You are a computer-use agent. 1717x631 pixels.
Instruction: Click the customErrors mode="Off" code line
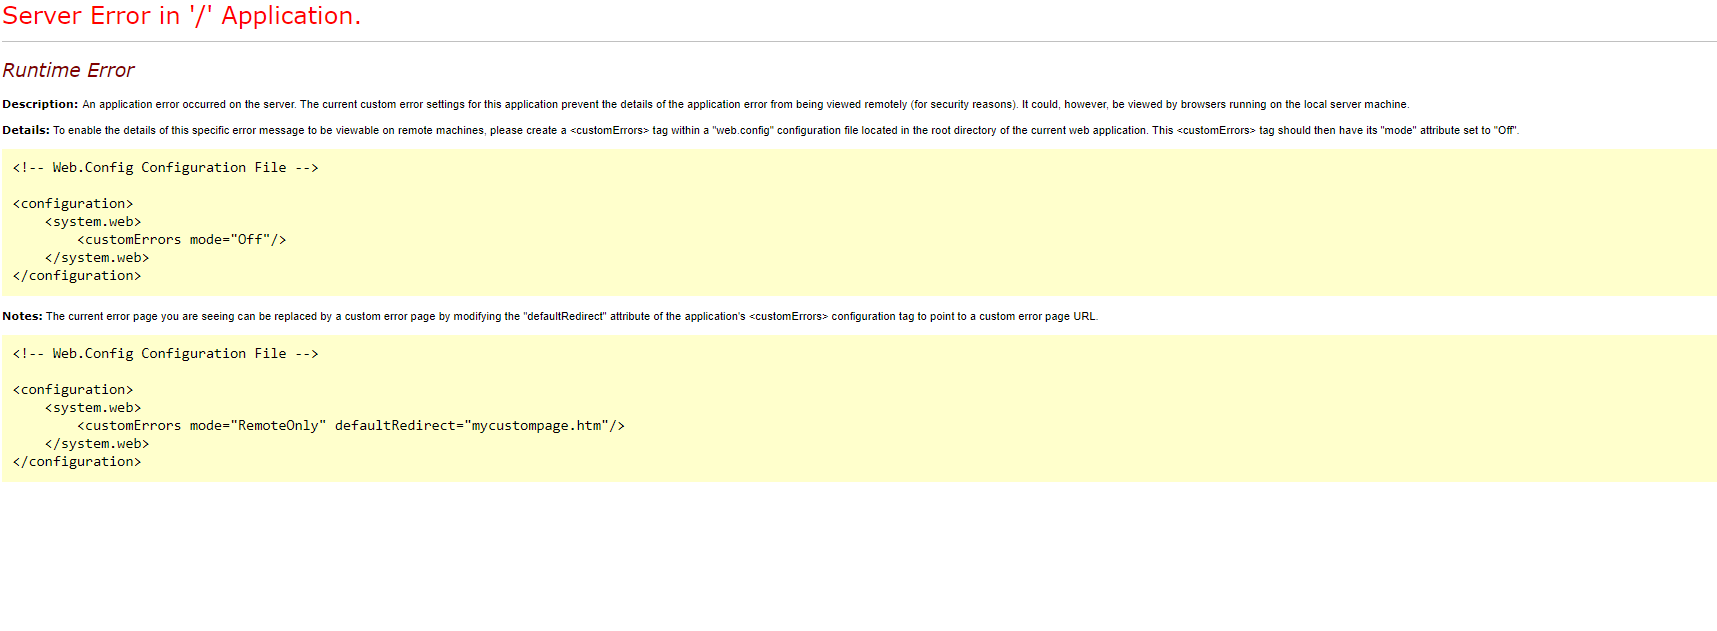click(x=182, y=240)
